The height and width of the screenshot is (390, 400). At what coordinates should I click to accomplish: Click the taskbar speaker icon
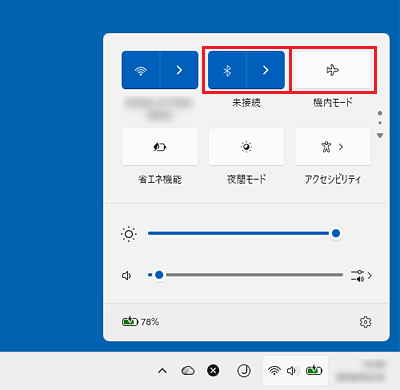tap(293, 371)
